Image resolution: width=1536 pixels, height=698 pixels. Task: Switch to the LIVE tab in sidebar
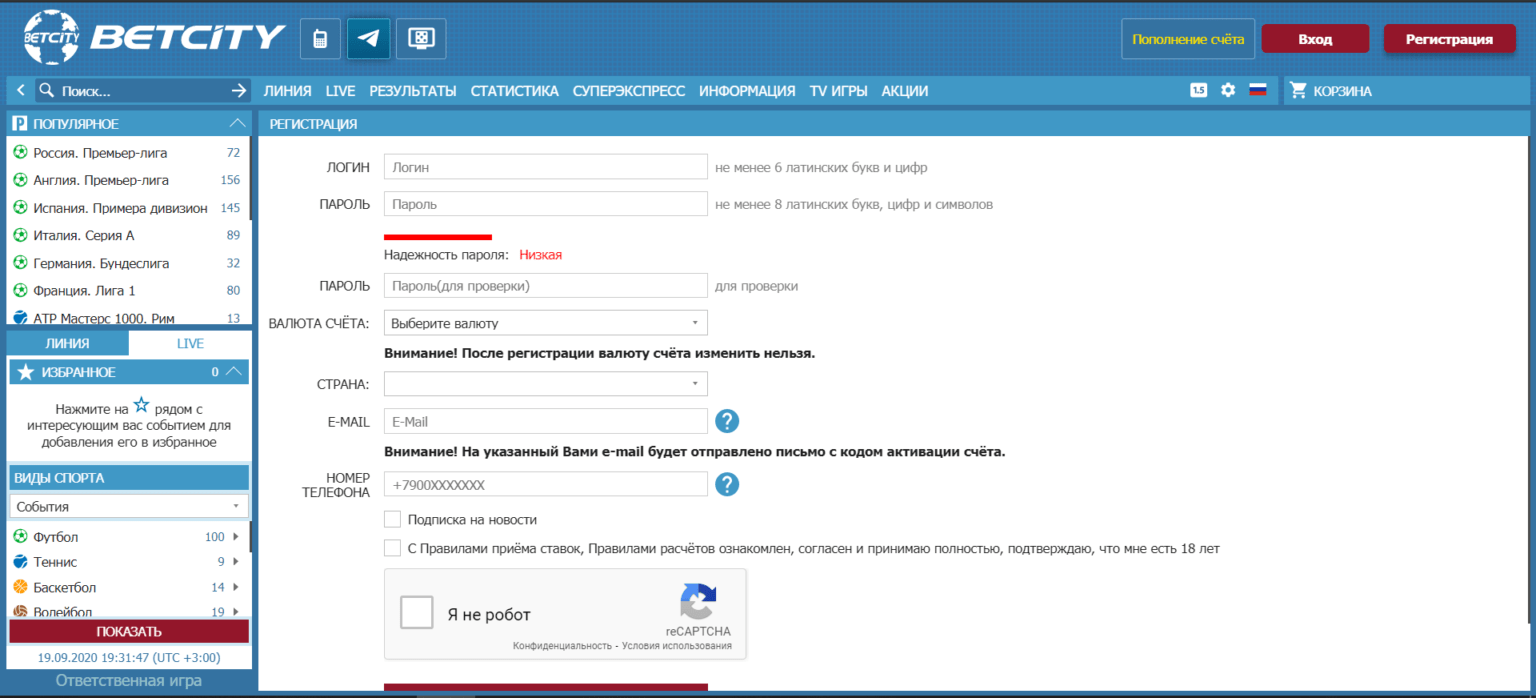(x=190, y=343)
